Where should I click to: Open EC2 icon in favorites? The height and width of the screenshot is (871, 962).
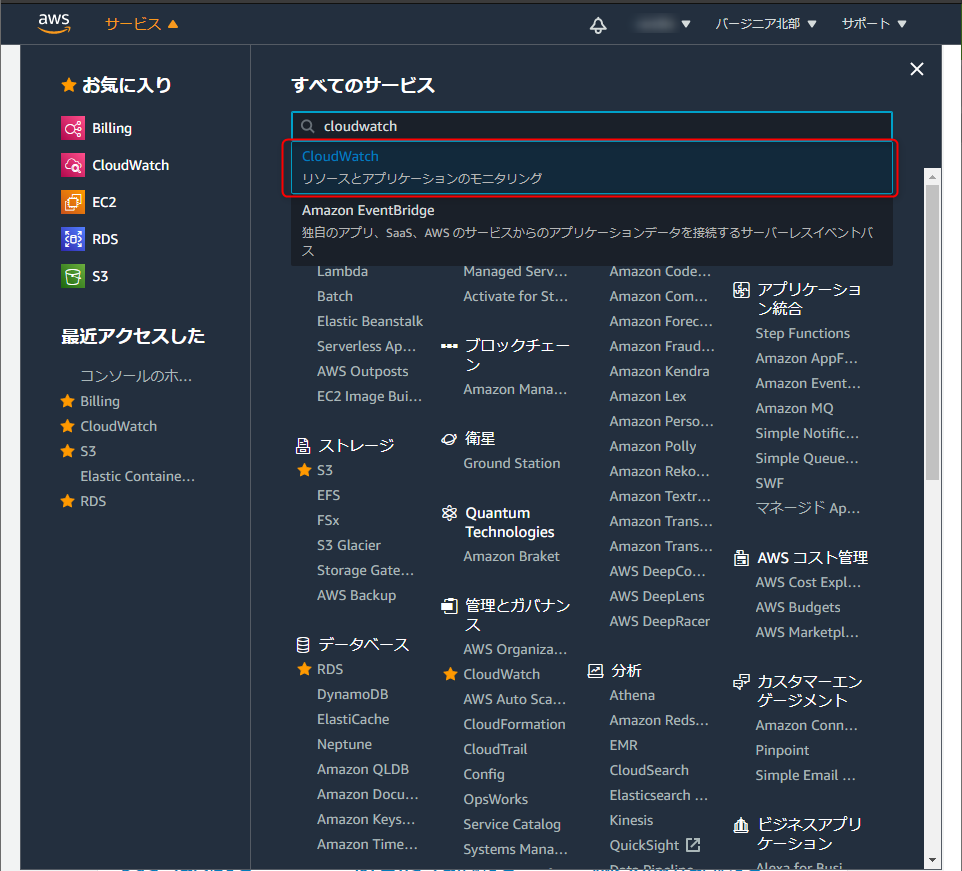(73, 202)
